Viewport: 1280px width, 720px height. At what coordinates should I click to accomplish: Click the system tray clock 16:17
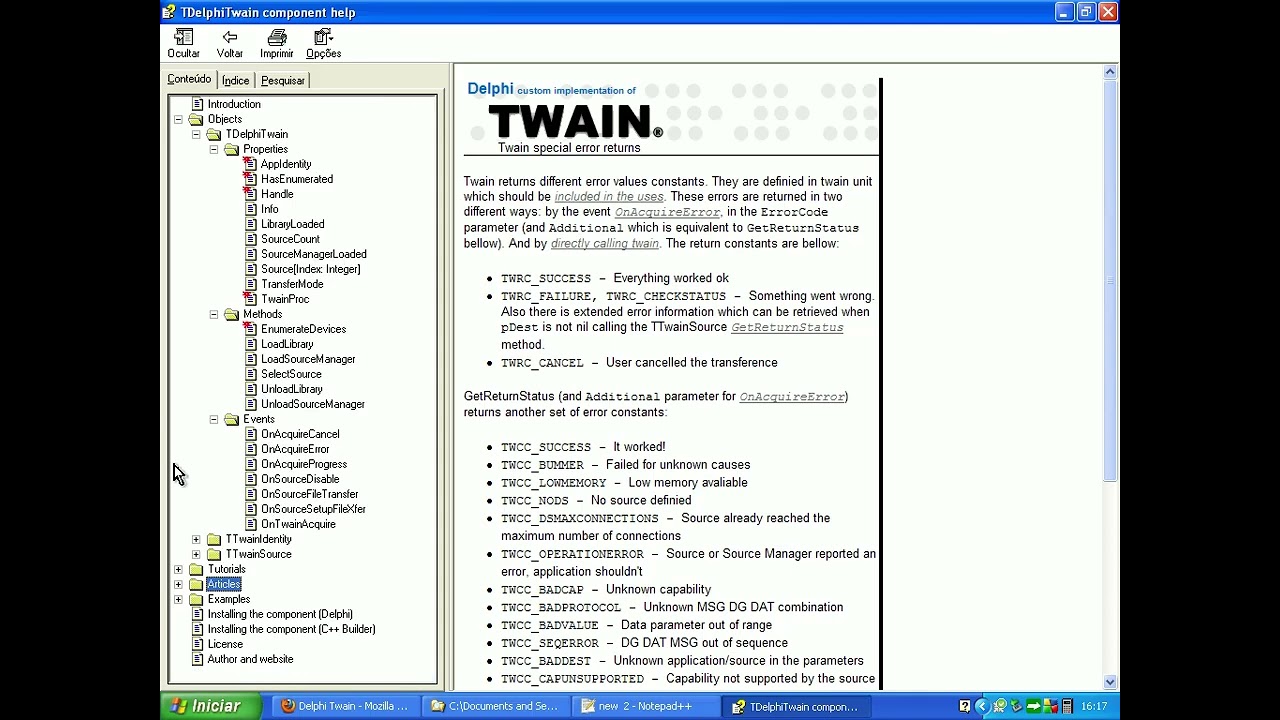(1094, 706)
